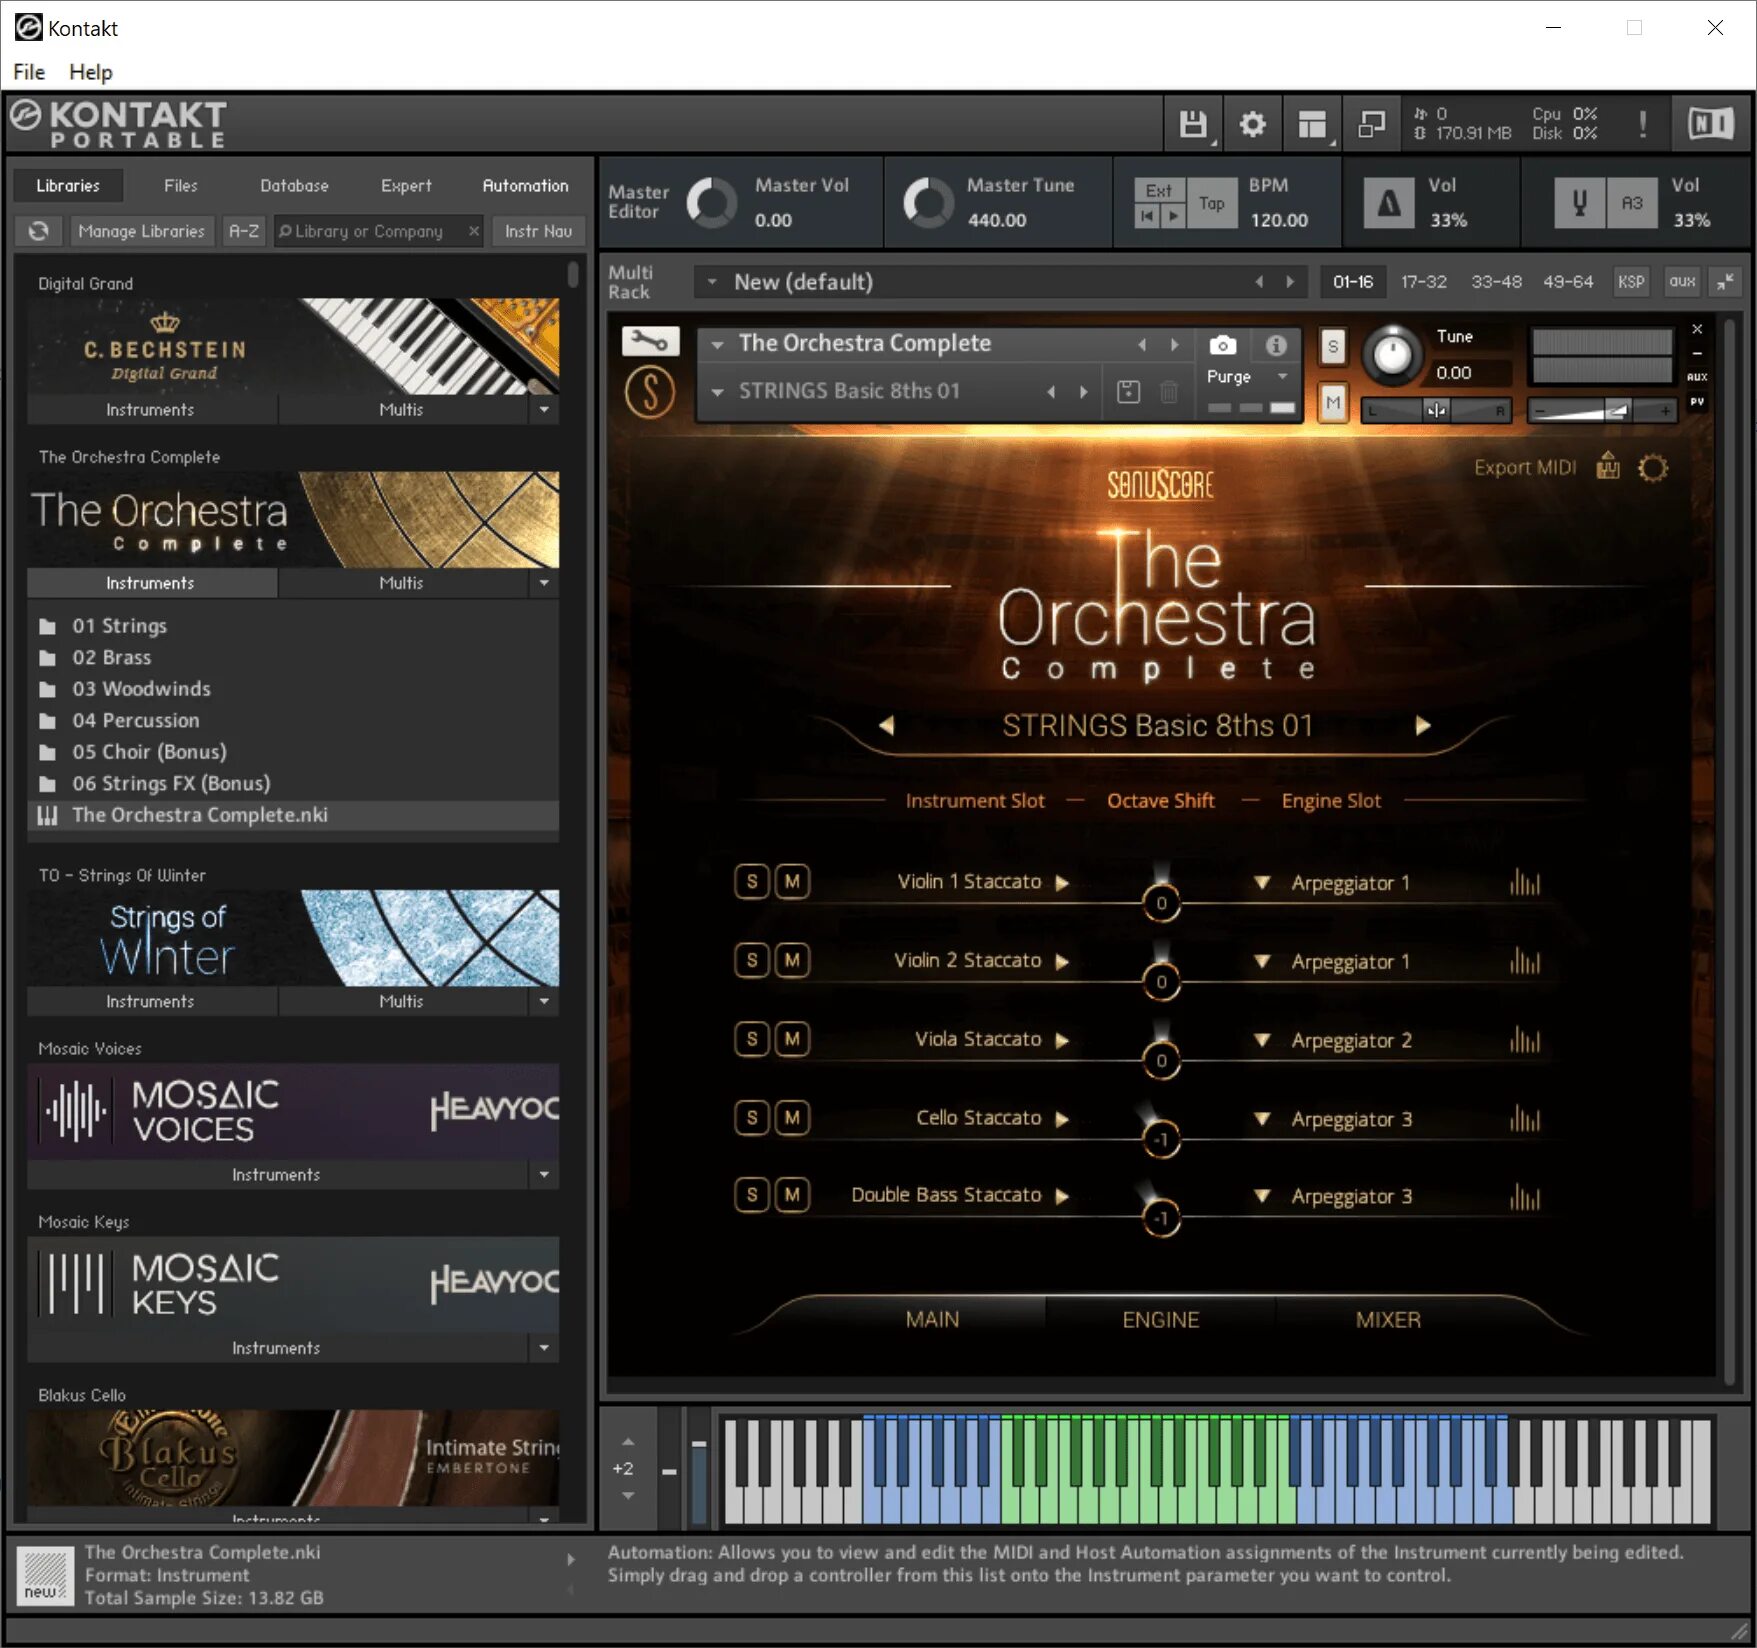Screen dimensions: 1757x1648
Task: Open Arpeggiator 2 engine dropdown for Viola
Action: coord(1262,1041)
